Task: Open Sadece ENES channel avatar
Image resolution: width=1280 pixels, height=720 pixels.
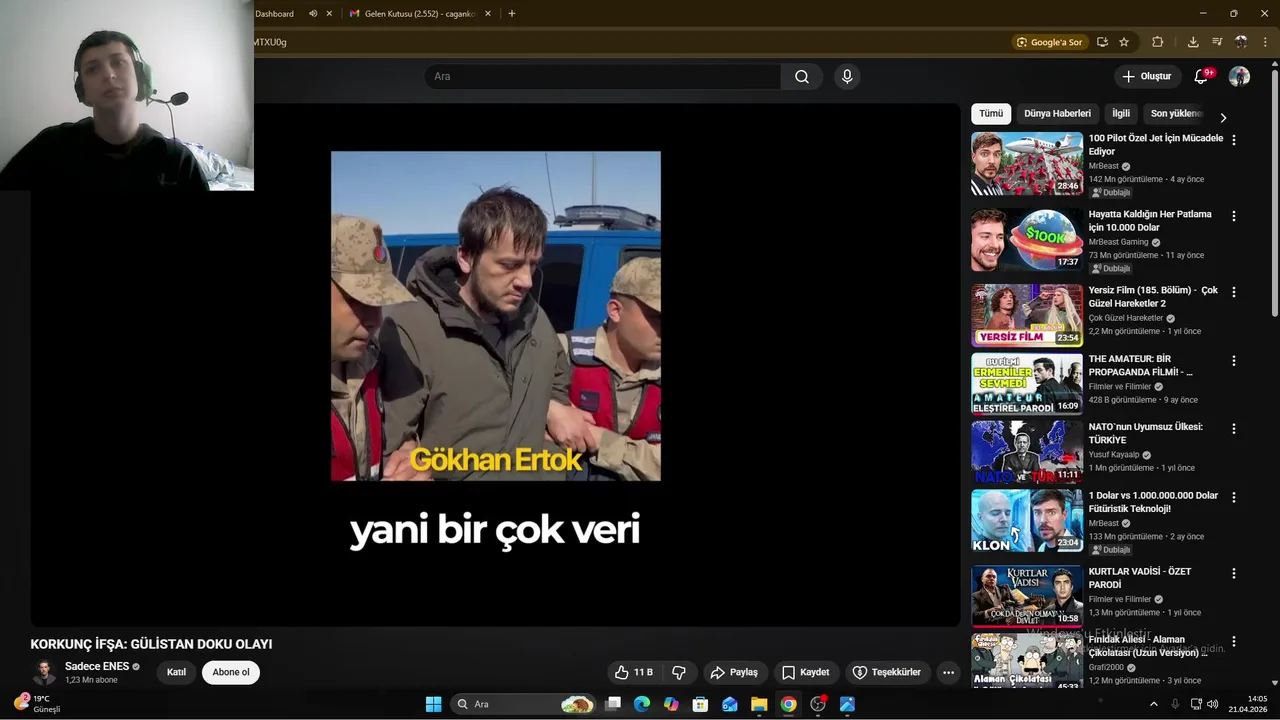Action: click(44, 672)
